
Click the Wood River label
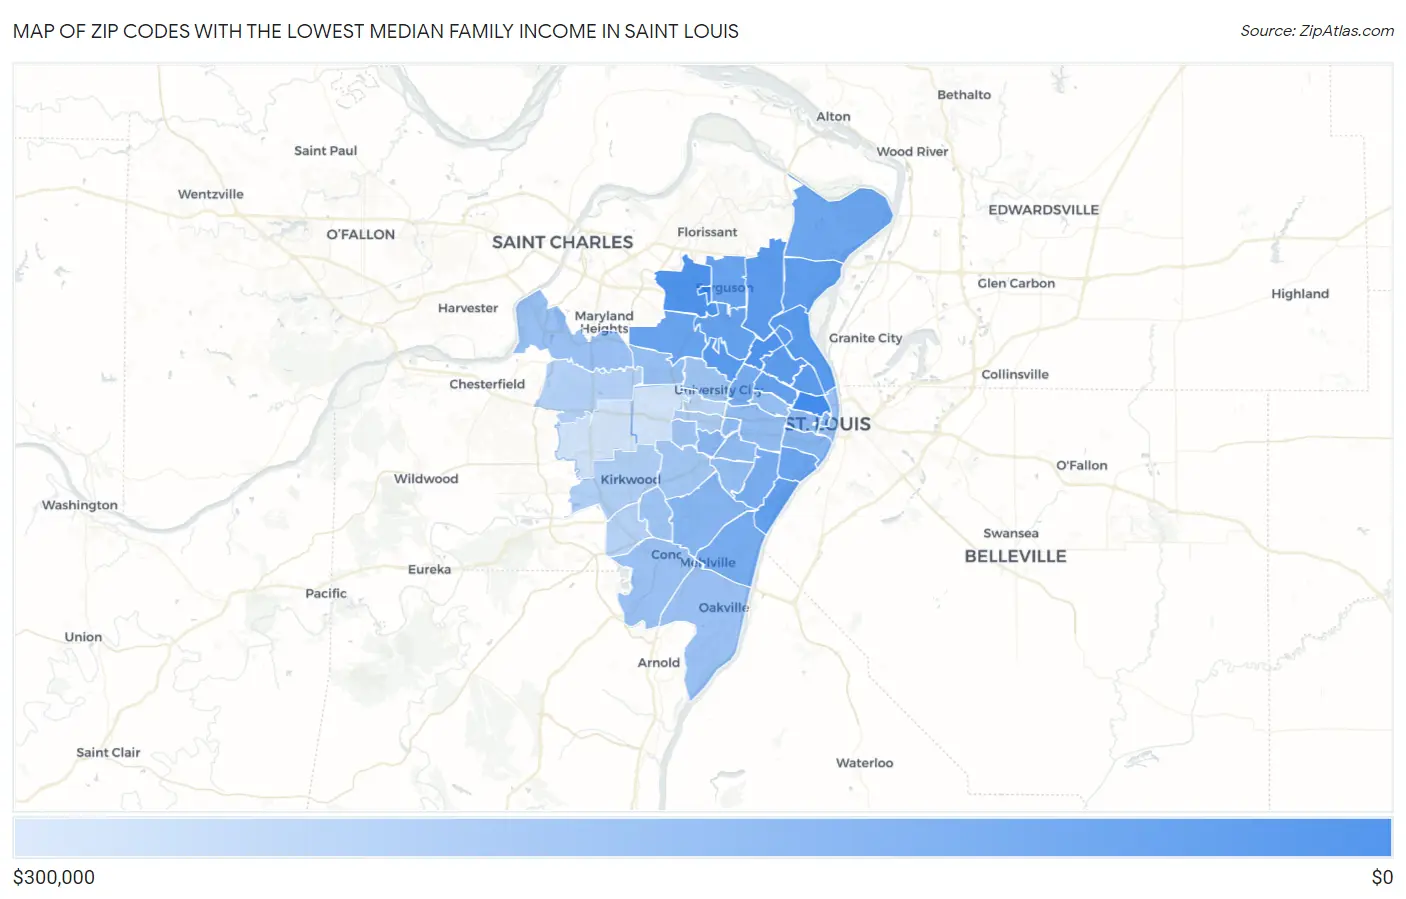click(912, 152)
